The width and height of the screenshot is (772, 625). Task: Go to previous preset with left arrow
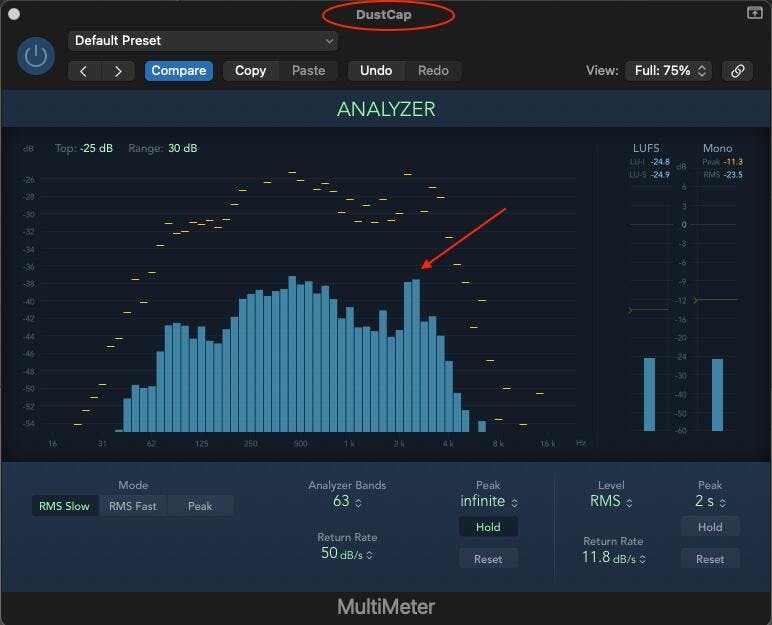84,71
